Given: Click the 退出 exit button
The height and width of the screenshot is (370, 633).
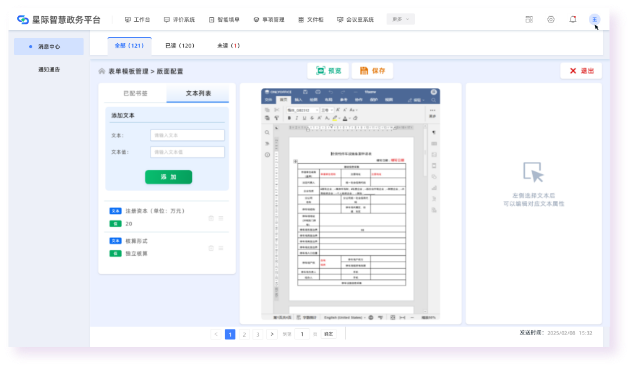Looking at the screenshot, I should point(581,71).
